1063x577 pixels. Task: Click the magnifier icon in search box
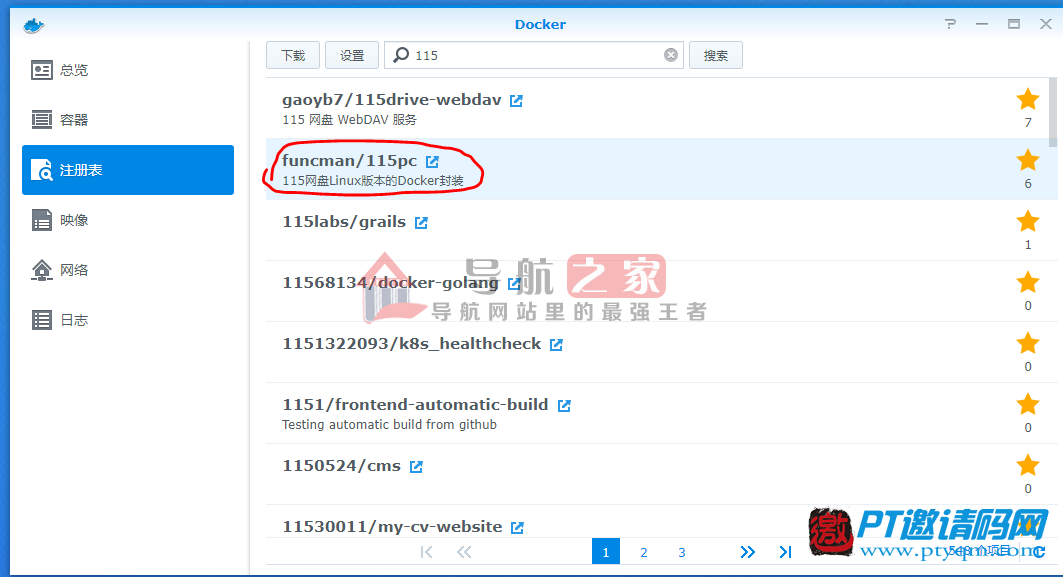[x=401, y=55]
